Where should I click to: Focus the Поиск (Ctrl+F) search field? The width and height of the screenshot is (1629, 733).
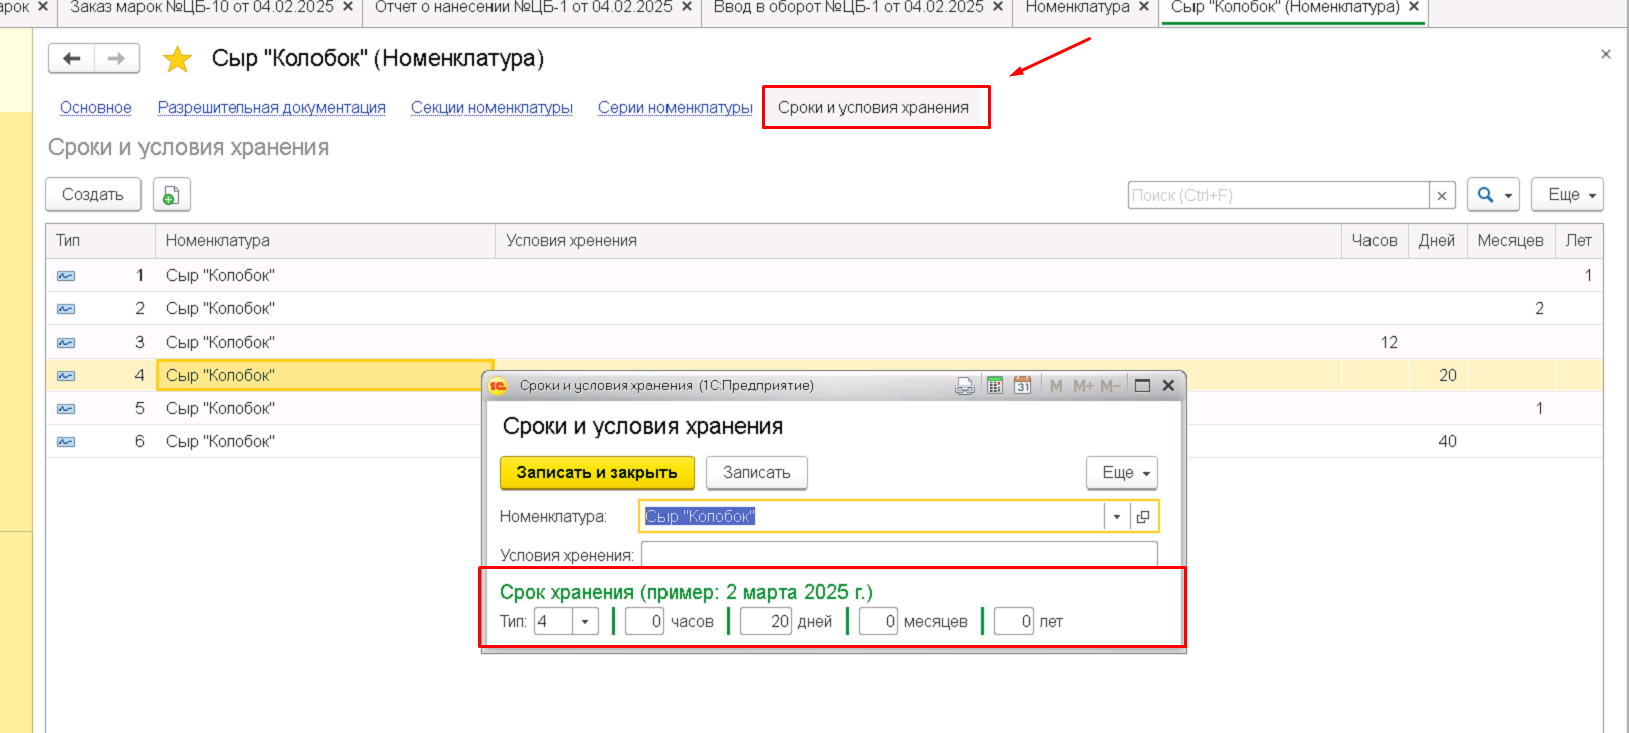(1278, 195)
